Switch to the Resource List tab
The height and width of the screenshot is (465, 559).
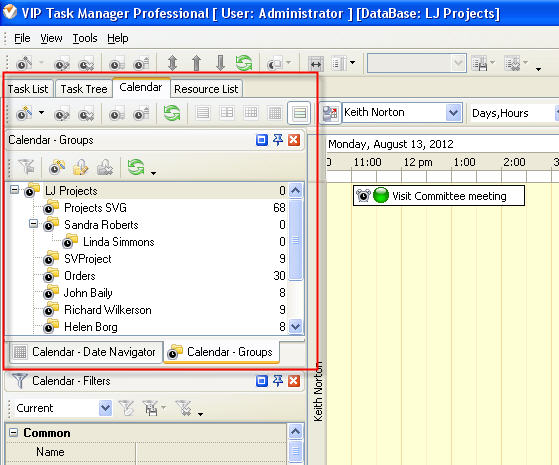tap(206, 89)
